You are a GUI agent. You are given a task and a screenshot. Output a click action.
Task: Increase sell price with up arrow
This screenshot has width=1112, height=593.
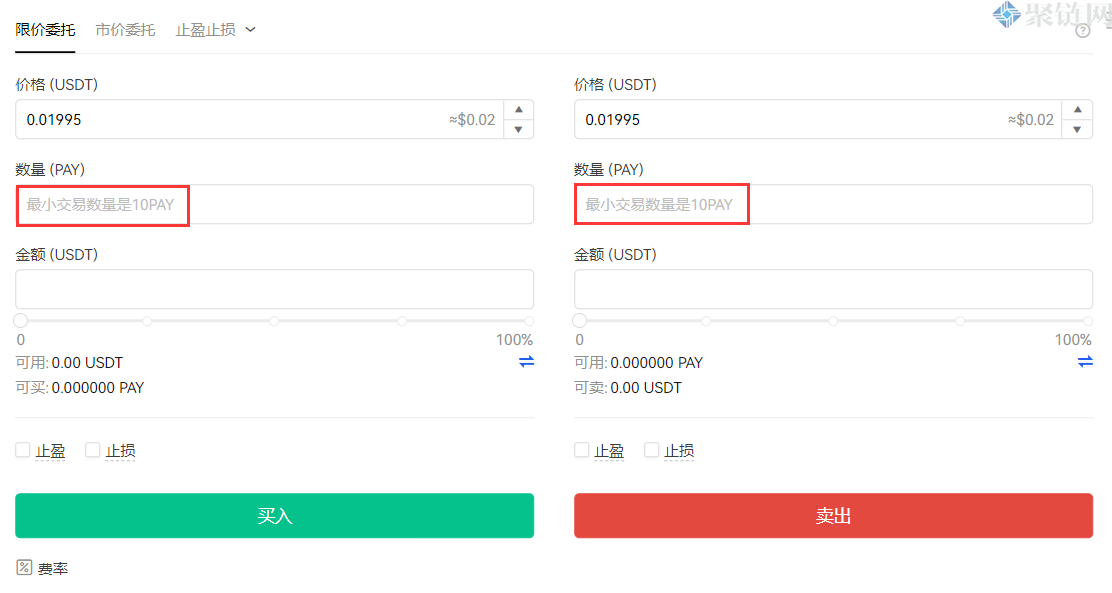tap(1078, 109)
